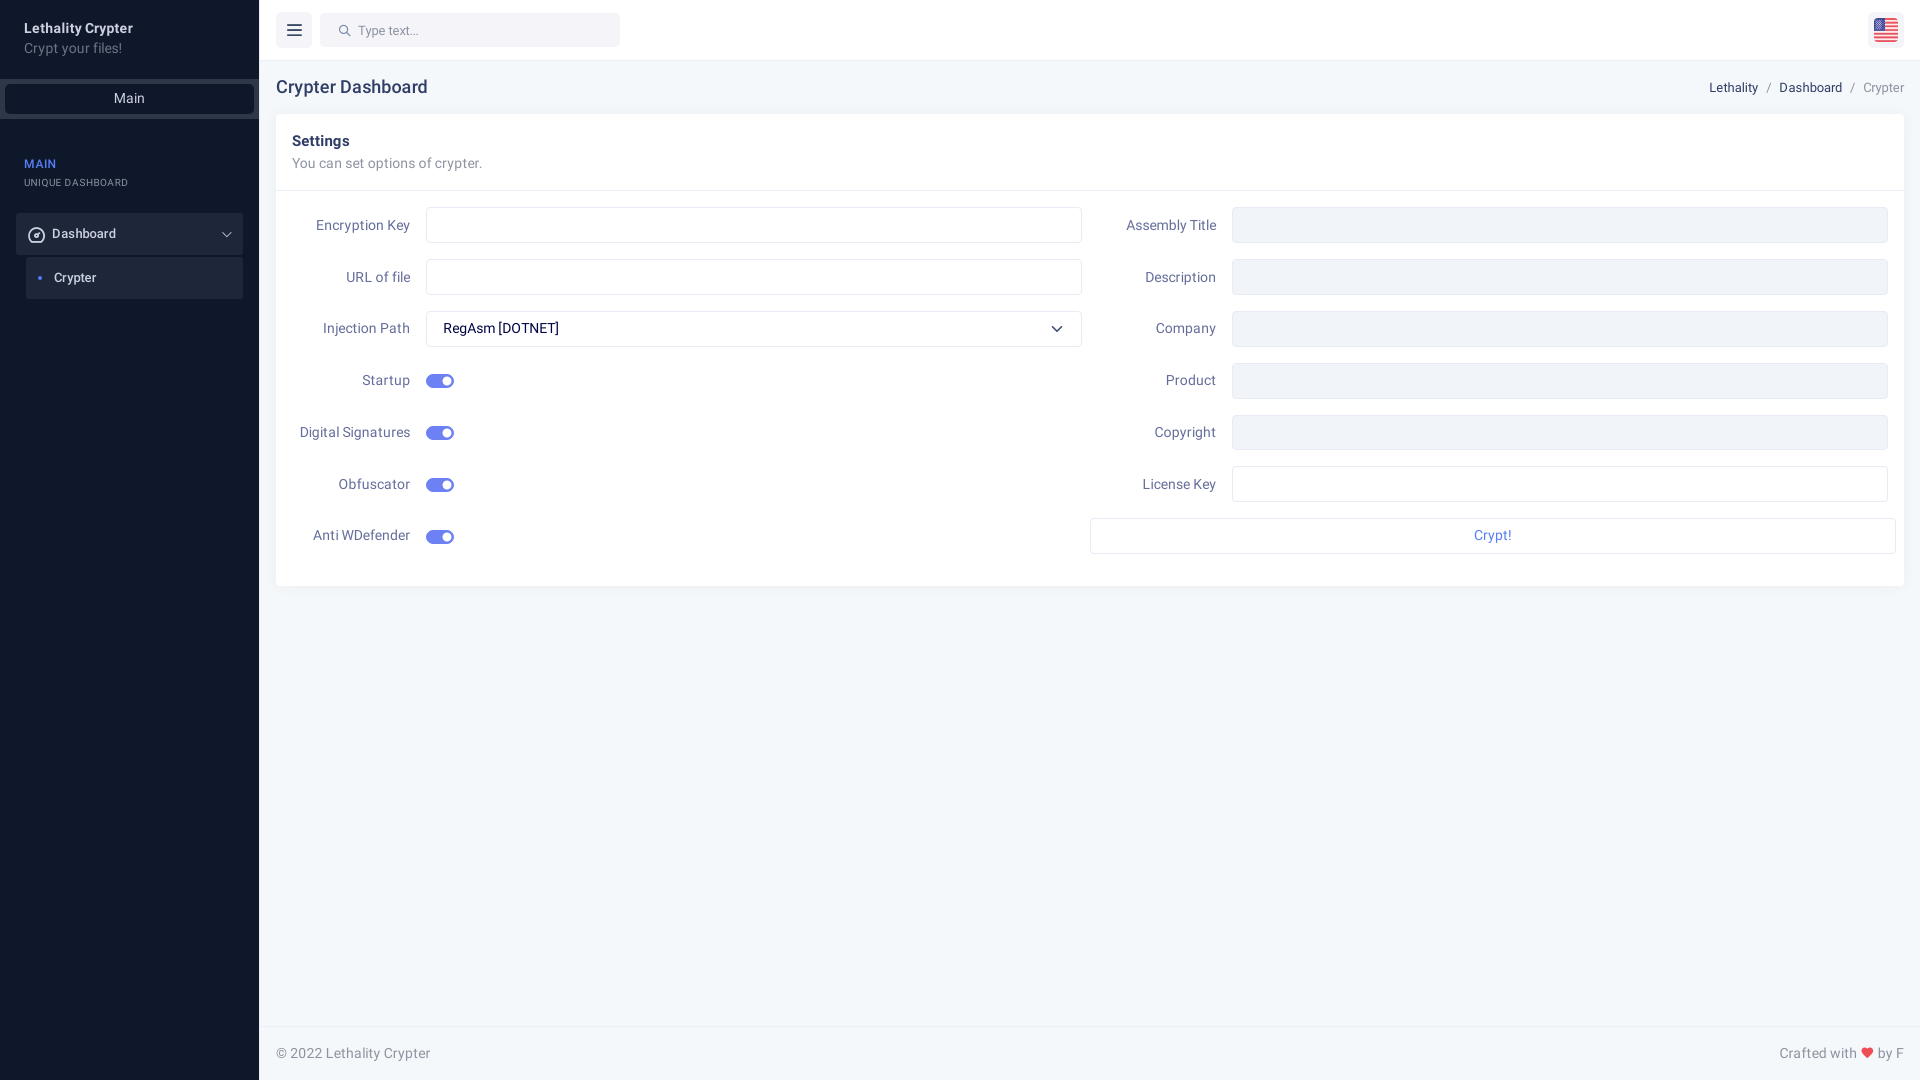
Task: Toggle the Obfuscator switch
Action: pyautogui.click(x=440, y=485)
